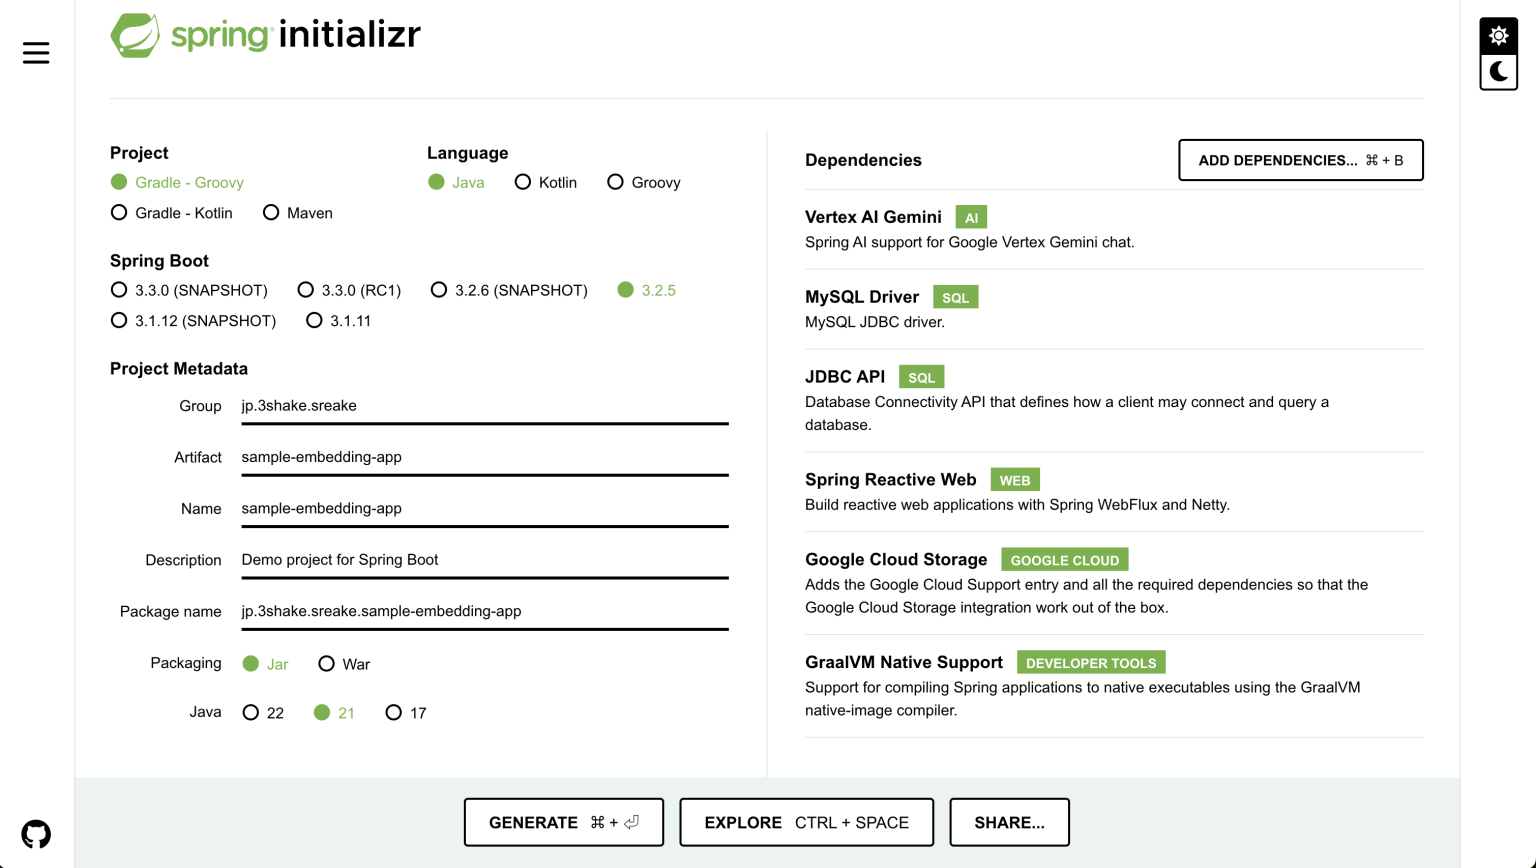Click the SQL badge beside JDBC API

tap(921, 377)
